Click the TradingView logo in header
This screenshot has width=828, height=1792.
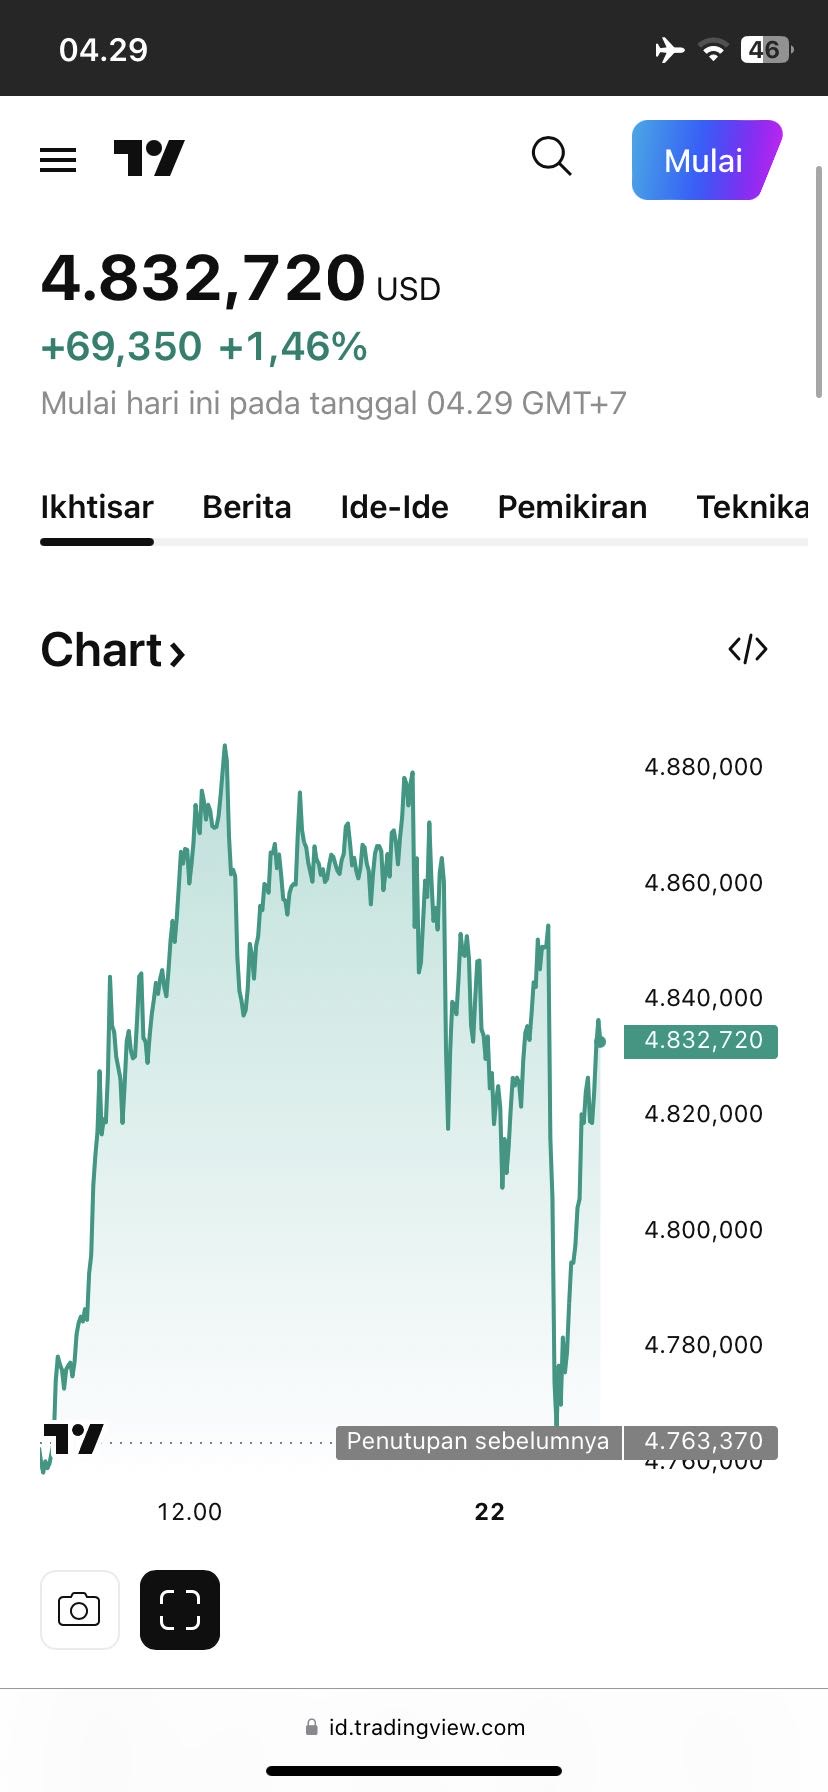tap(149, 159)
